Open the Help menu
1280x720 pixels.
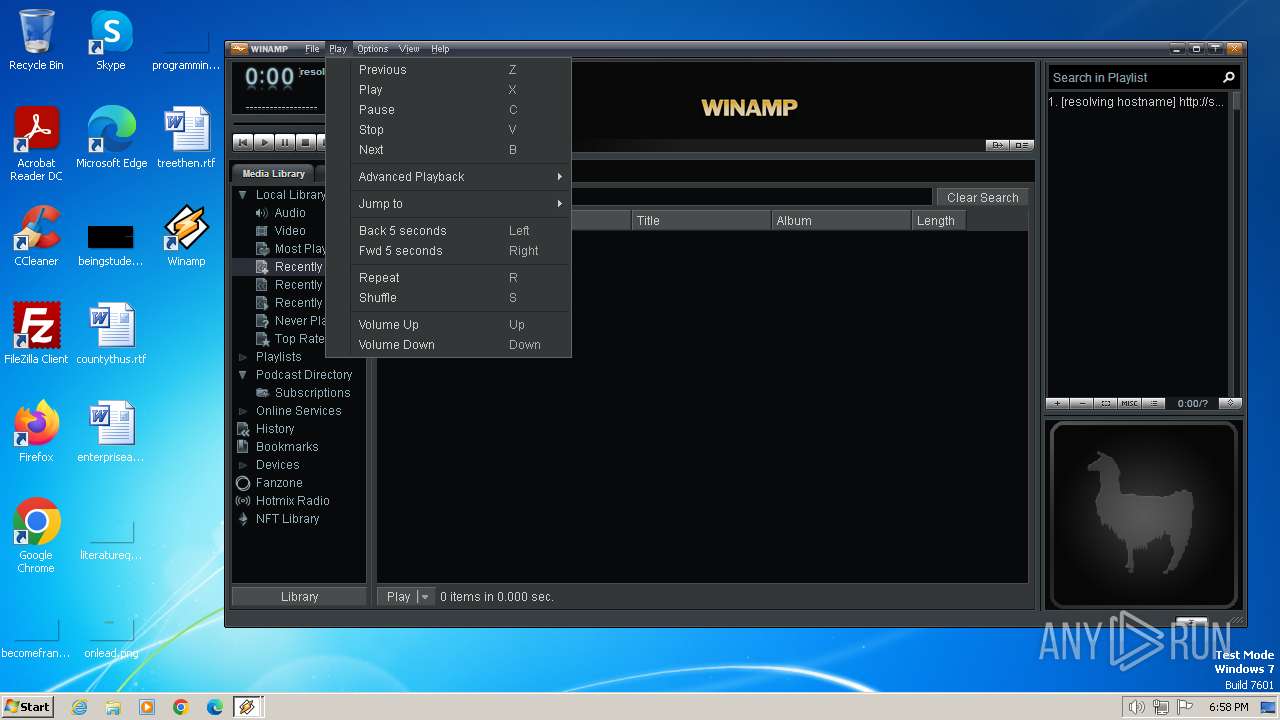tap(440, 49)
